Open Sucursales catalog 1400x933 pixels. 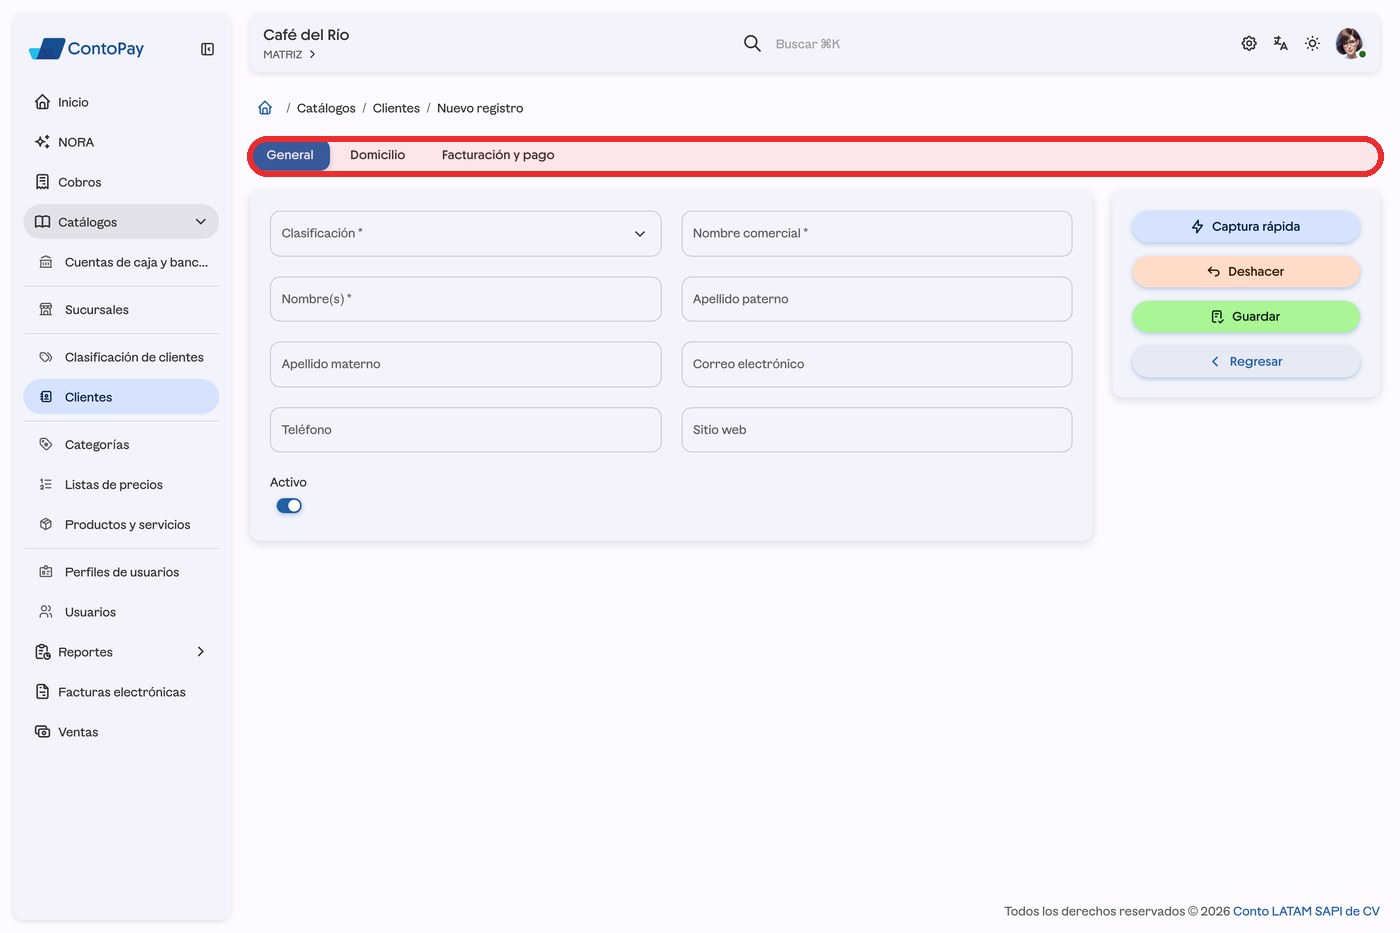coord(121,310)
